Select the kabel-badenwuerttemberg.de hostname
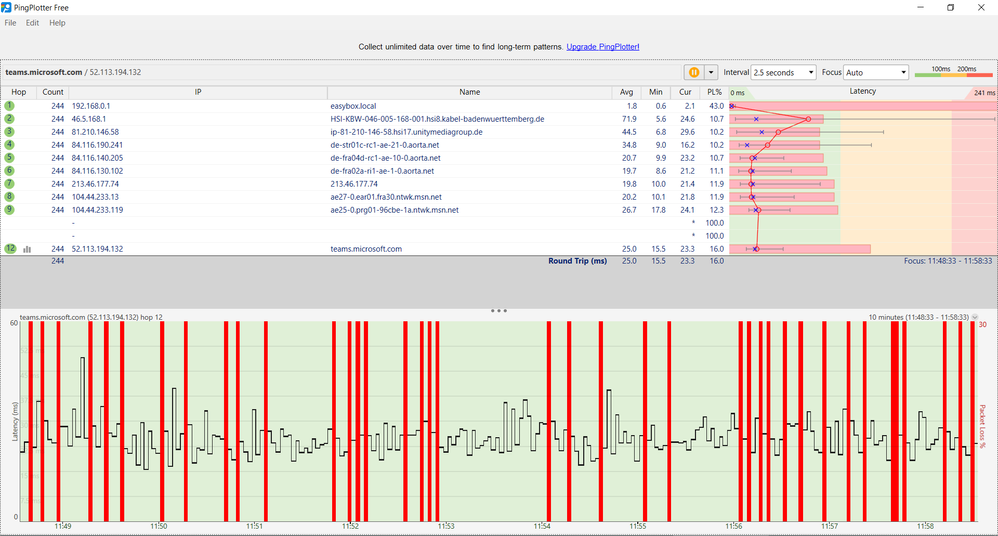Screen dimensions: 998x536 click(x=437, y=119)
